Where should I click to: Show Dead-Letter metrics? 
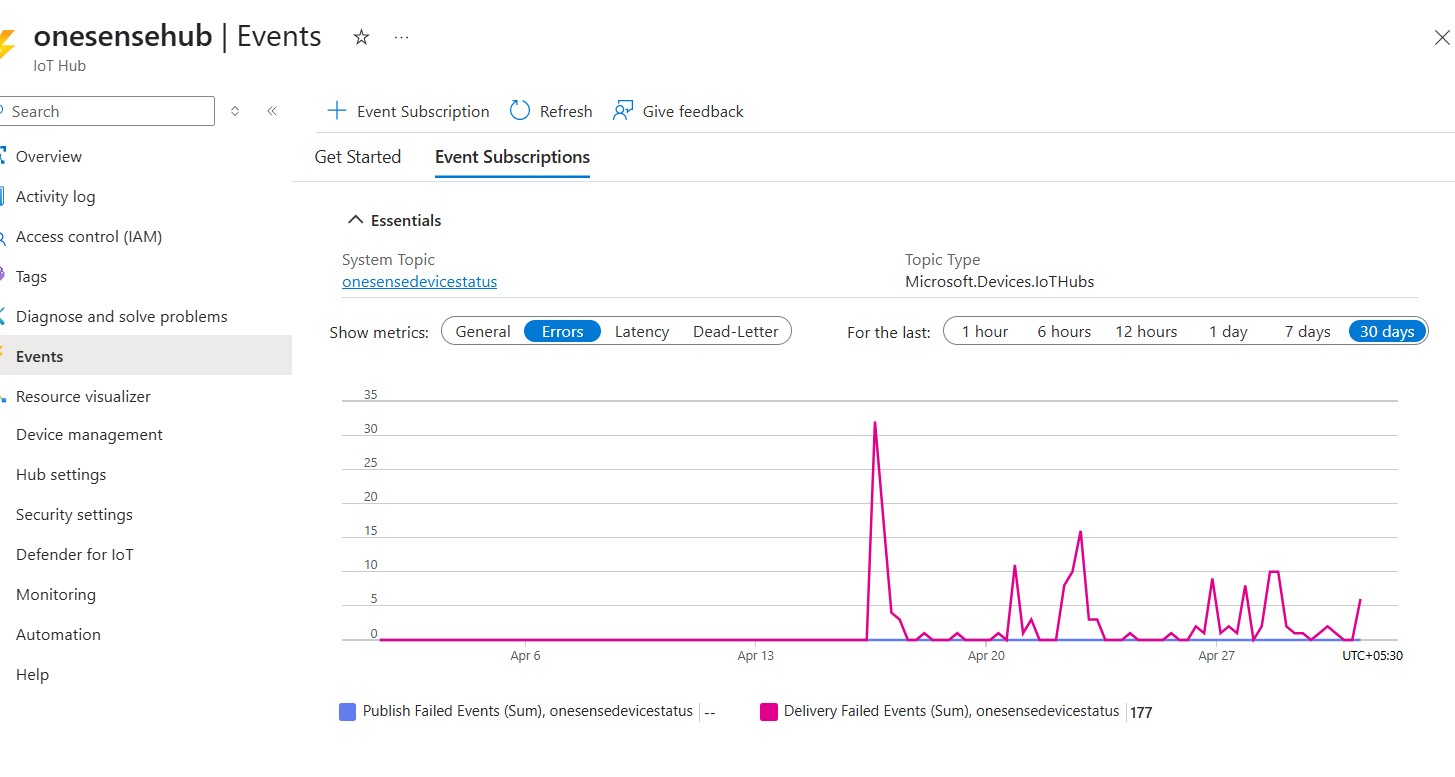[737, 332]
